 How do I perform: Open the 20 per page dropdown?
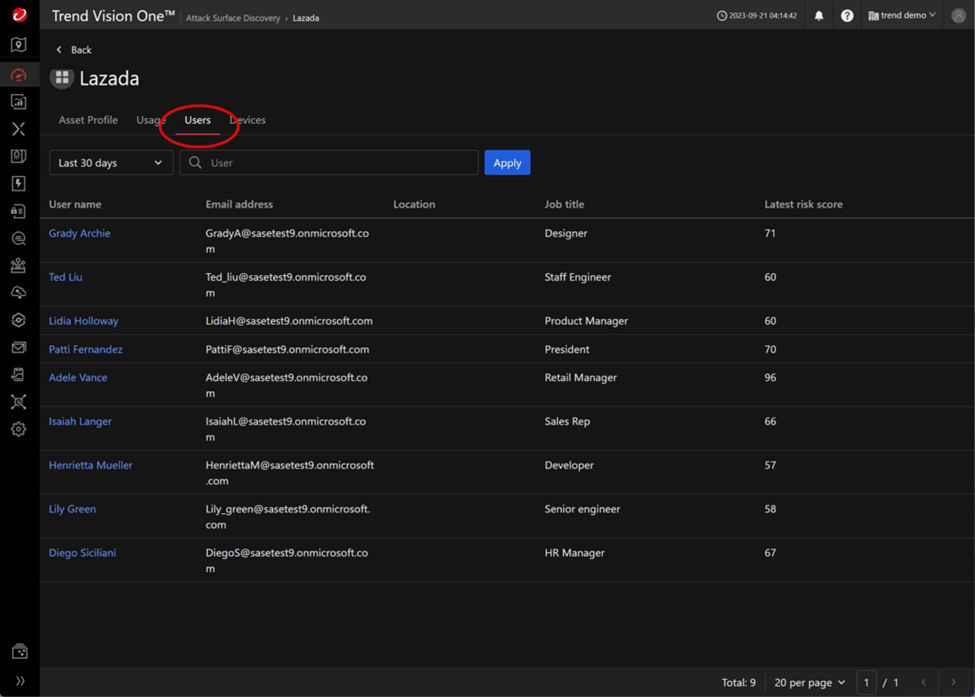point(810,682)
